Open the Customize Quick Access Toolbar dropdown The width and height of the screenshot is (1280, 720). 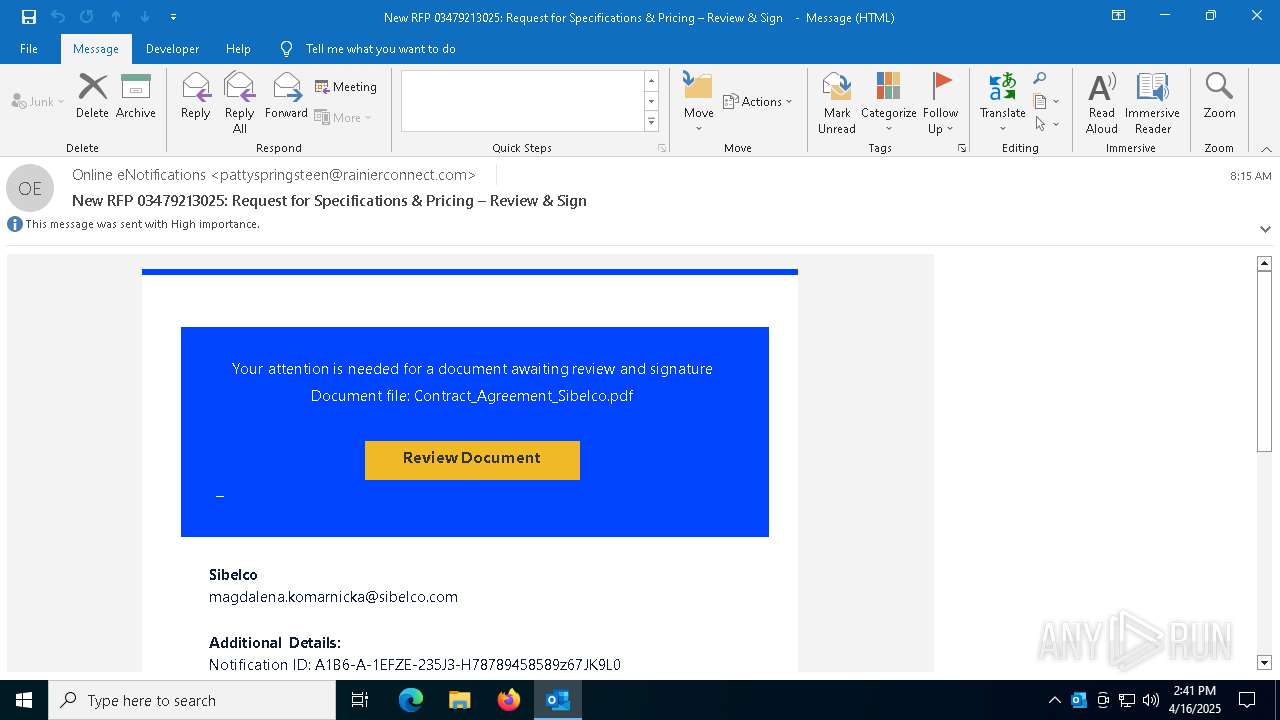click(x=173, y=17)
